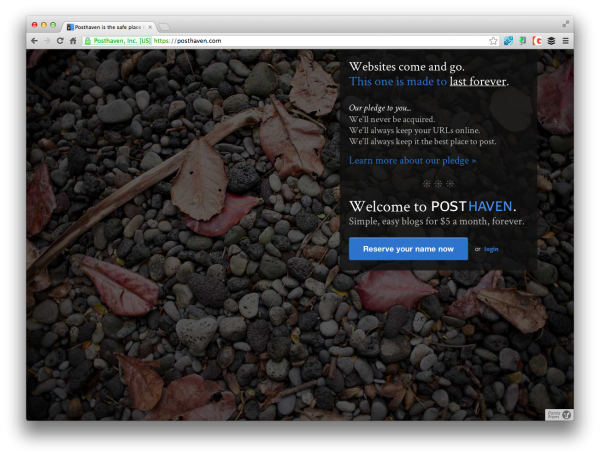Click the 'Our pledge to you...' text
600x457 pixels.
click(380, 108)
